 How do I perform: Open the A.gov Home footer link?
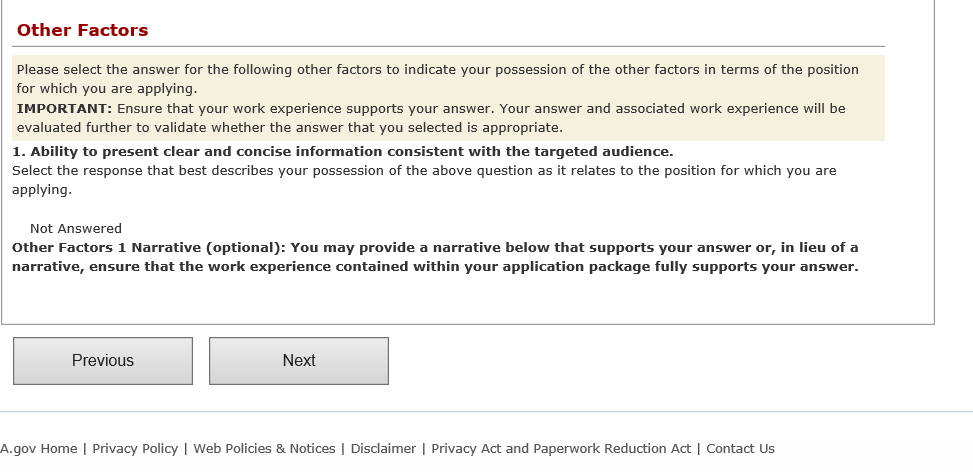39,449
